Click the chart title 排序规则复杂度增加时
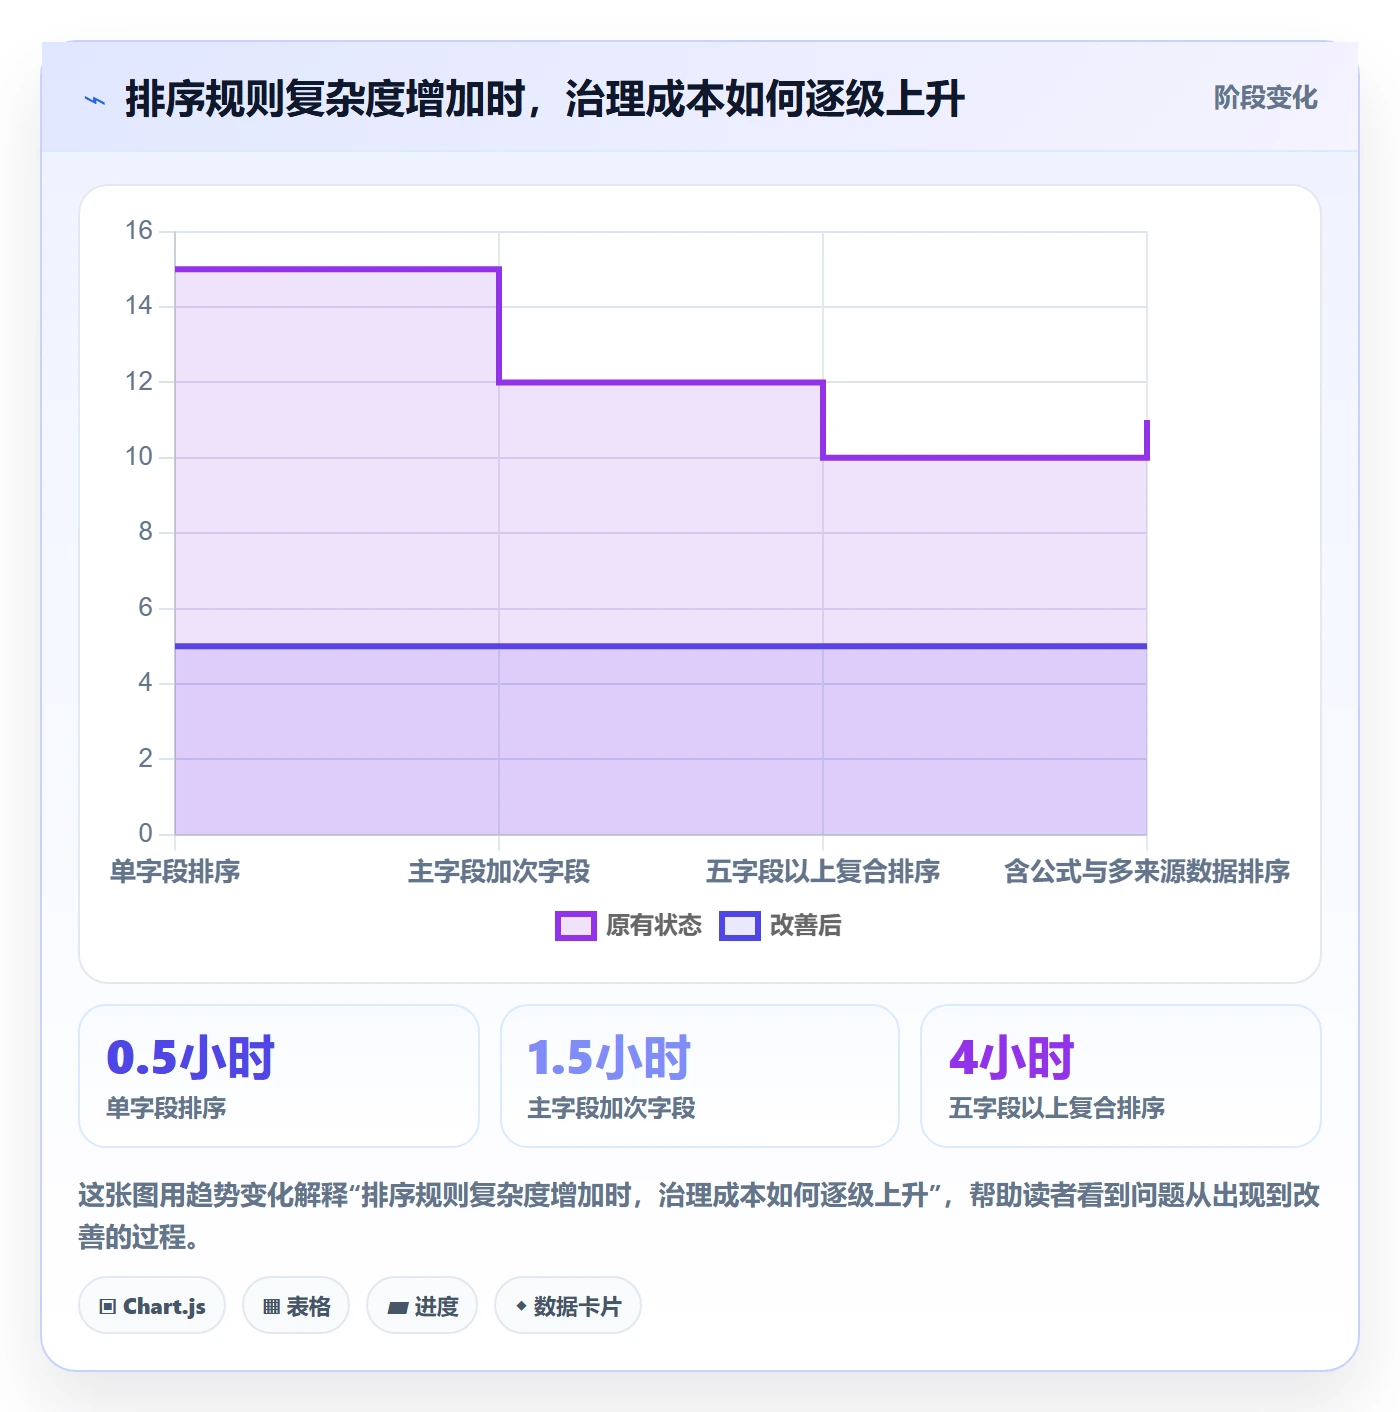The height and width of the screenshot is (1412, 1400). pyautogui.click(x=544, y=99)
